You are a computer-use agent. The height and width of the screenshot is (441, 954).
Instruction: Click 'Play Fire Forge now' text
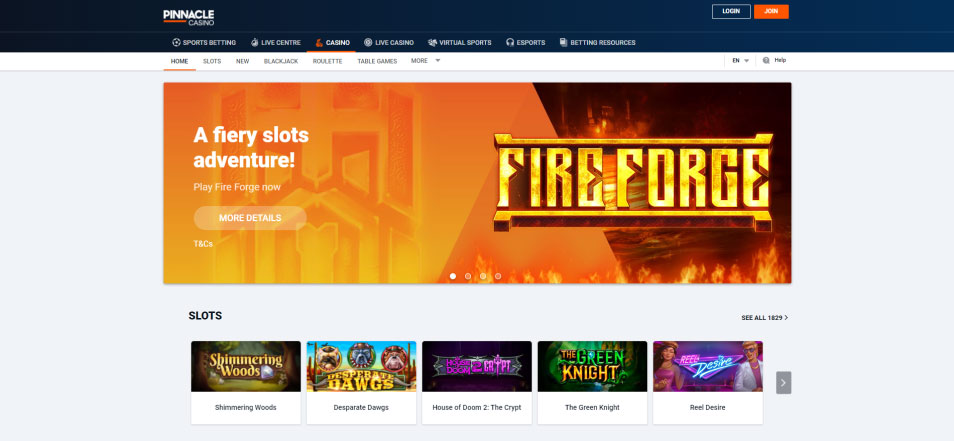pyautogui.click(x=237, y=187)
